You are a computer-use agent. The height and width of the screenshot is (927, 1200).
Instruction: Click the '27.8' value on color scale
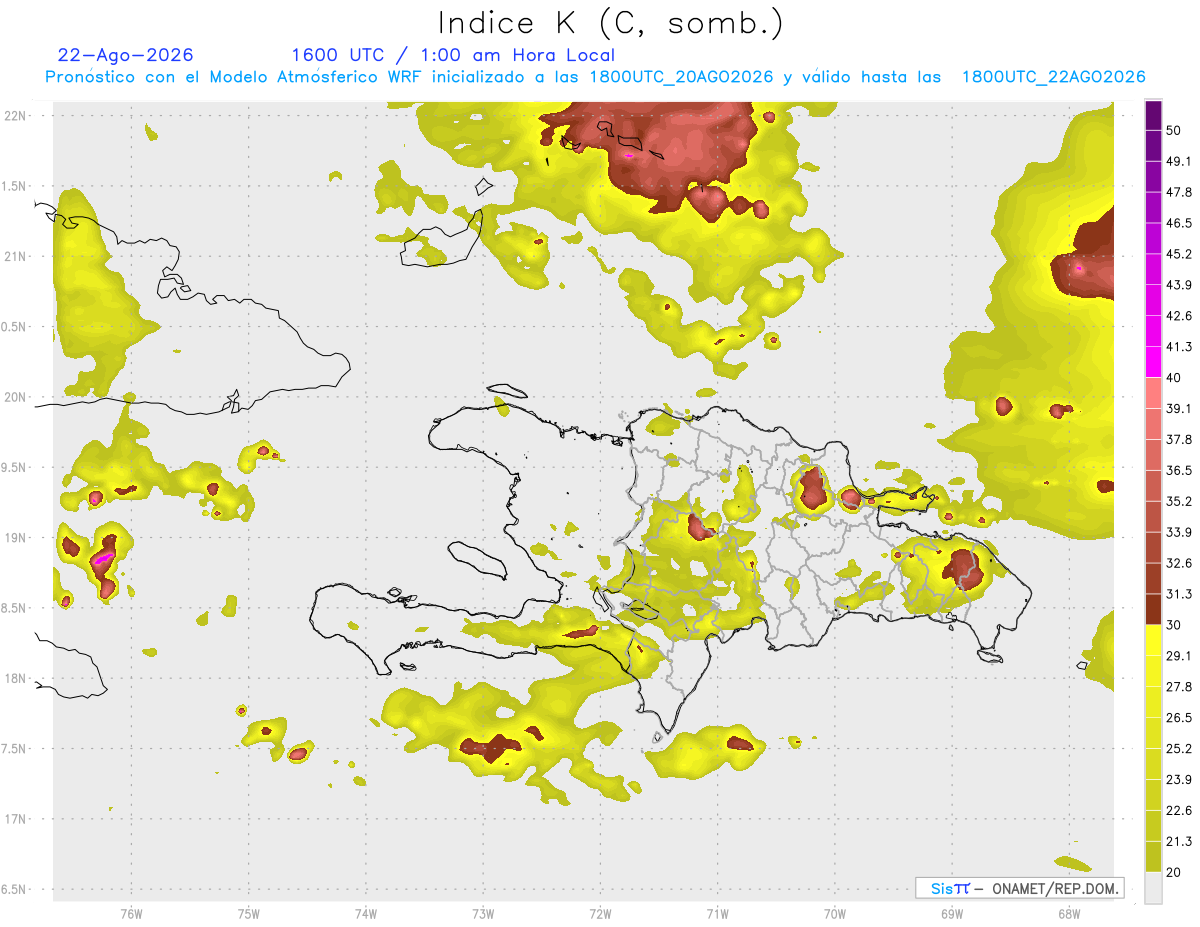click(x=1179, y=687)
